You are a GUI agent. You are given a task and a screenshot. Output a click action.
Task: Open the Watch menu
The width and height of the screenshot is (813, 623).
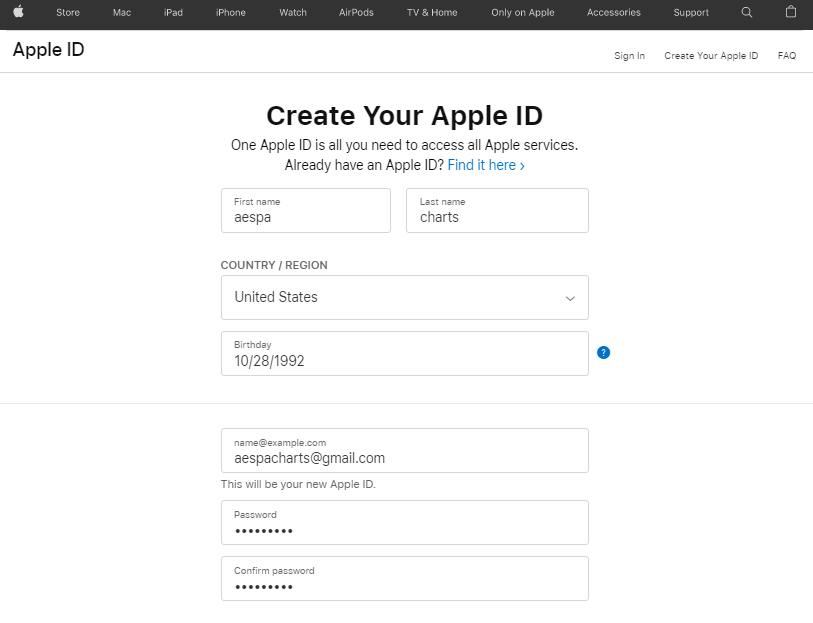pyautogui.click(x=293, y=12)
